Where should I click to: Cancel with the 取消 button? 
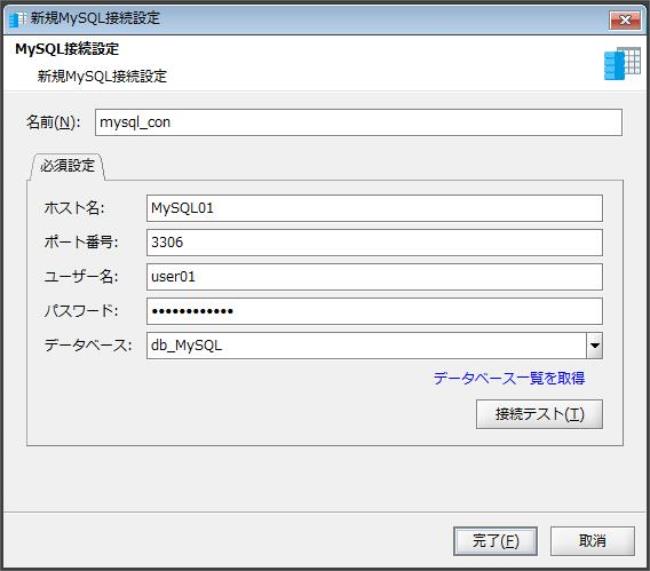pyautogui.click(x=592, y=541)
